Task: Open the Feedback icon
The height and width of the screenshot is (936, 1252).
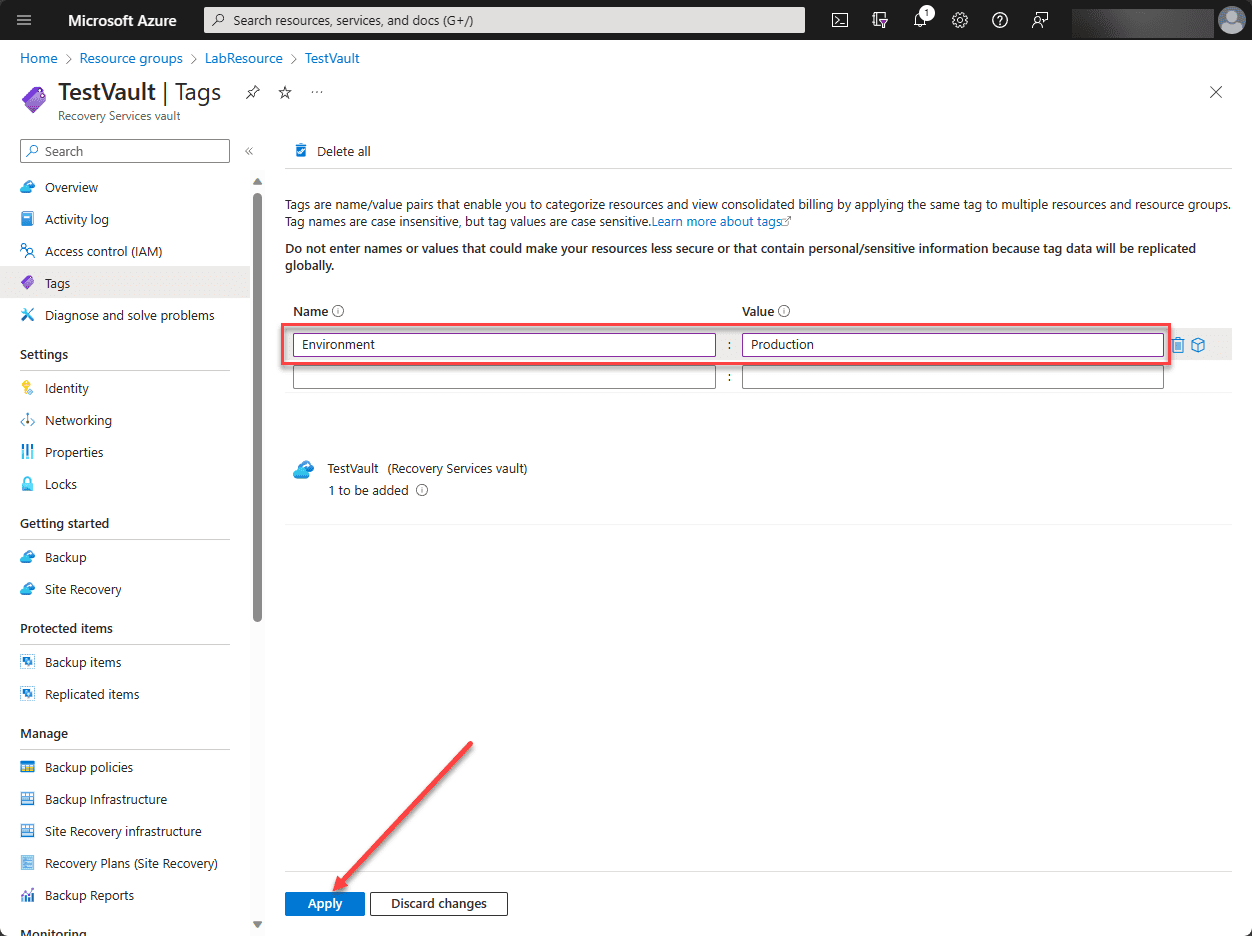Action: click(x=1040, y=20)
